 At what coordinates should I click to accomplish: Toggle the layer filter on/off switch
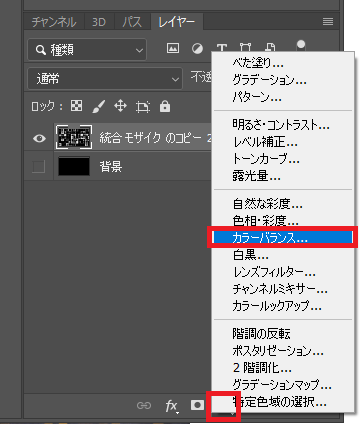[301, 45]
